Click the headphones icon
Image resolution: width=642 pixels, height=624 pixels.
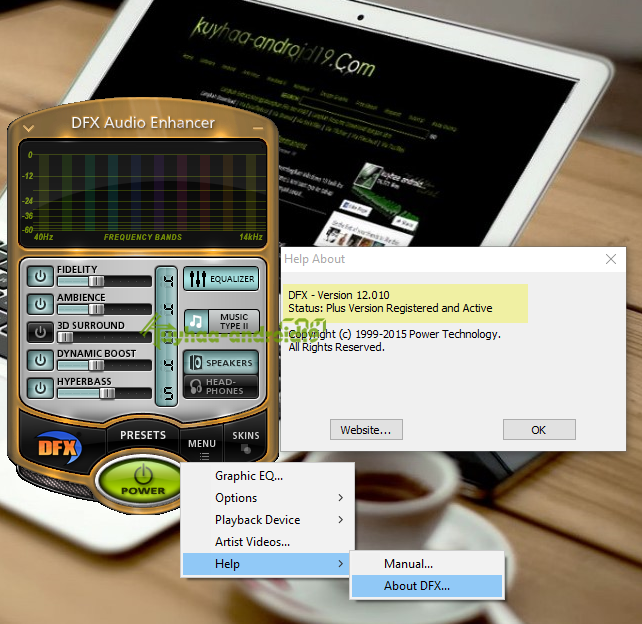coord(196,386)
